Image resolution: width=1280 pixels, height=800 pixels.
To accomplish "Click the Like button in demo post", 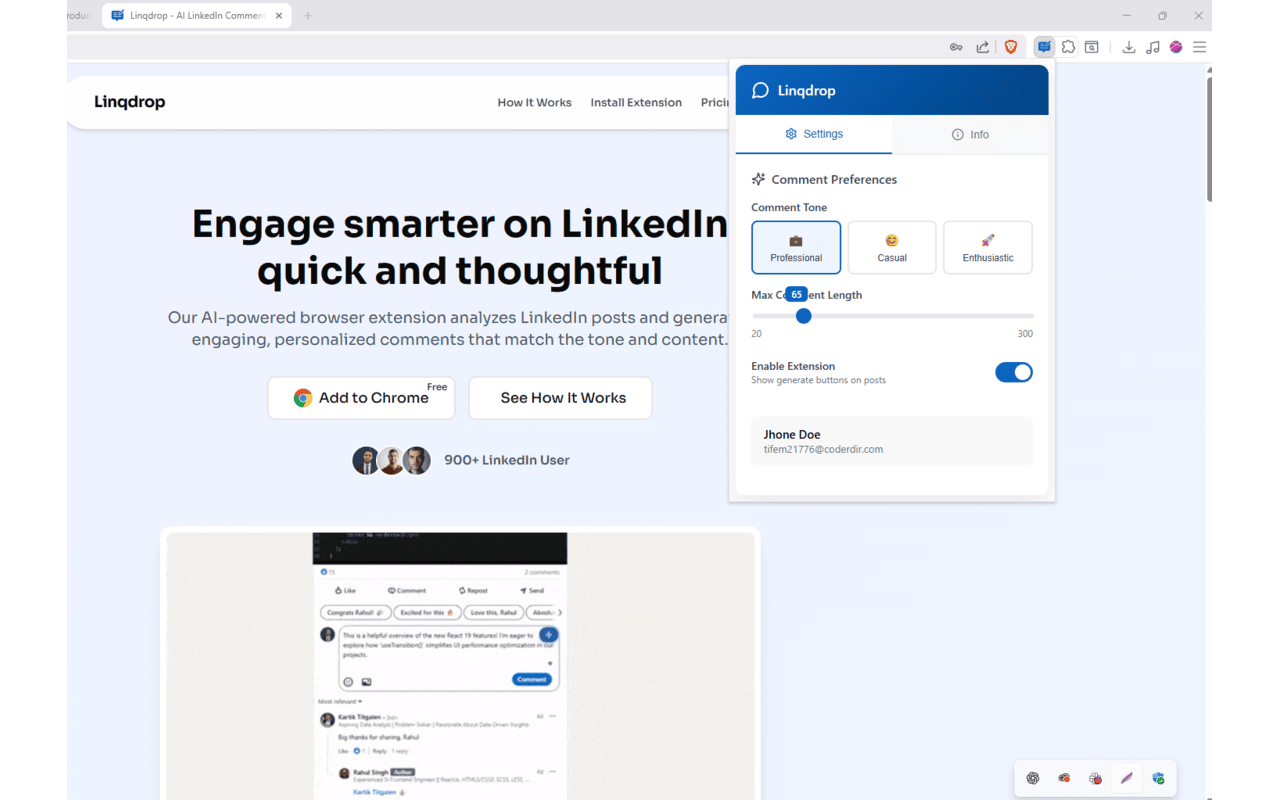I will [x=345, y=591].
